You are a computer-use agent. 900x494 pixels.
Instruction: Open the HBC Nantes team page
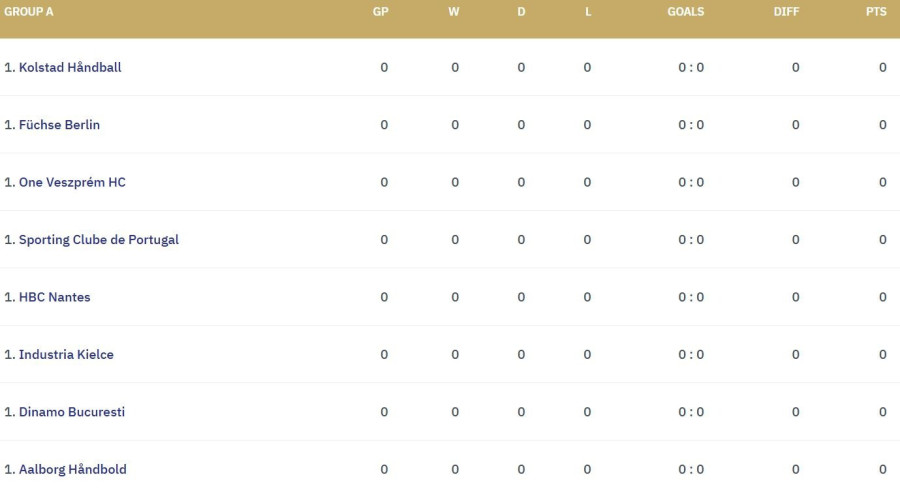(54, 297)
